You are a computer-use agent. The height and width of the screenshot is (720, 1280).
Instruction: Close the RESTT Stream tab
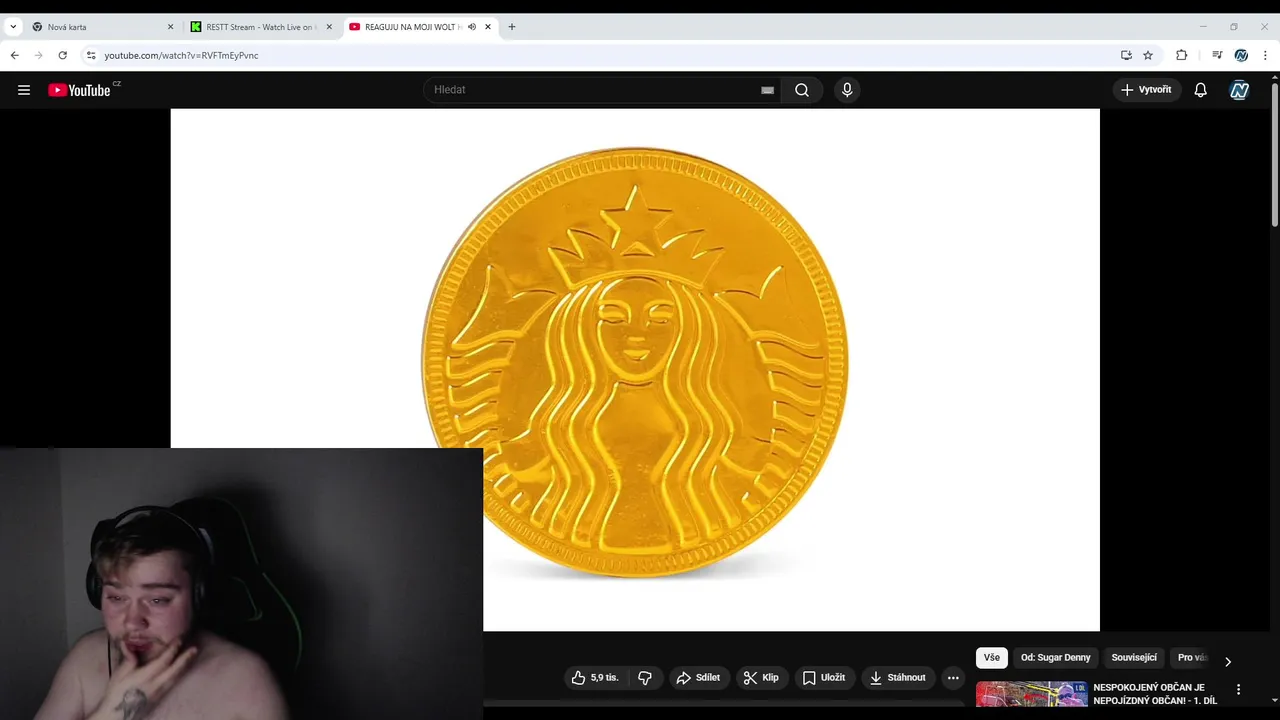(x=329, y=27)
